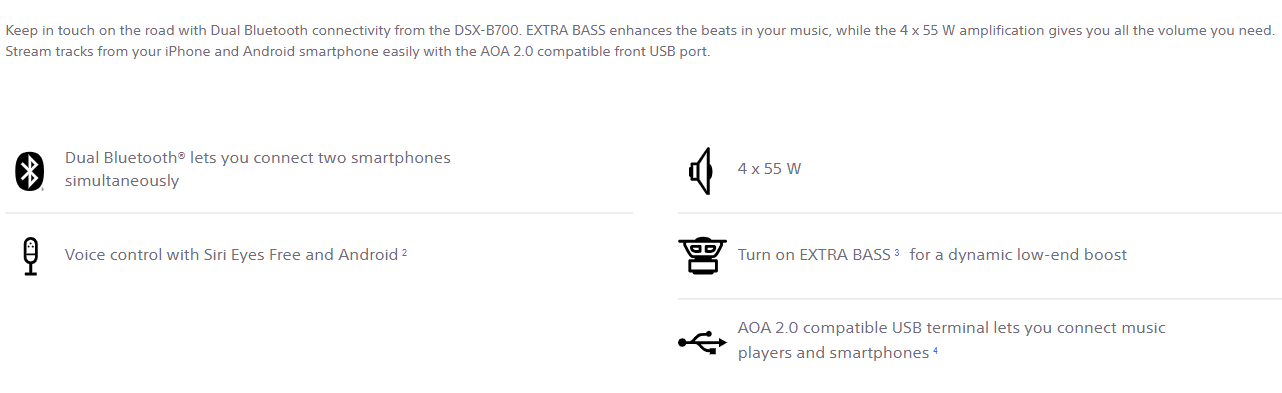Screen dimensions: 1282x393
Task: Select the microphone voice control icon
Action: 30,256
